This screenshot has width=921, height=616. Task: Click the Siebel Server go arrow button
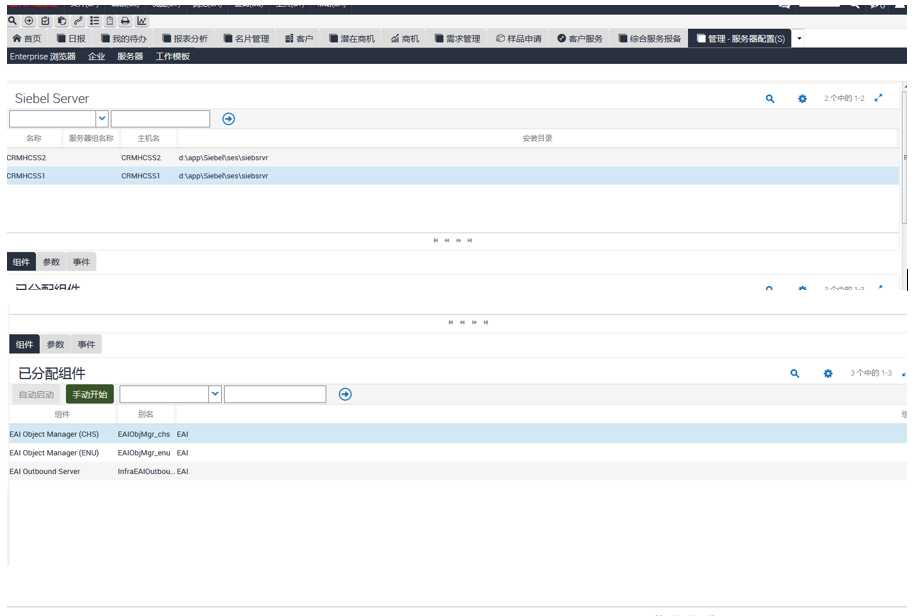click(228, 119)
